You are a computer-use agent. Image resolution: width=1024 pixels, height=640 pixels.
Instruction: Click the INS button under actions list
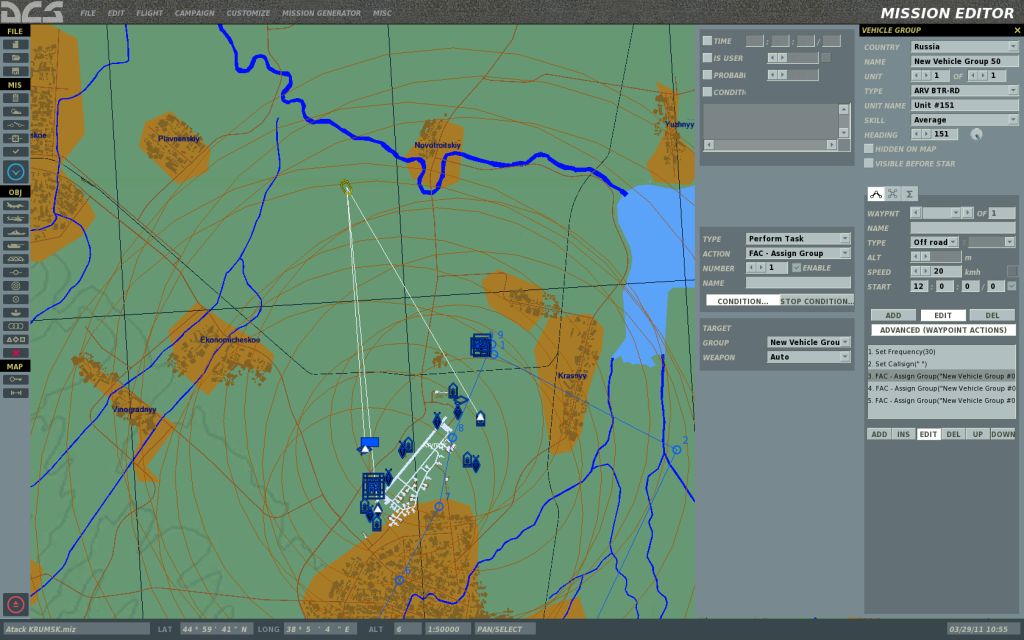pos(903,434)
